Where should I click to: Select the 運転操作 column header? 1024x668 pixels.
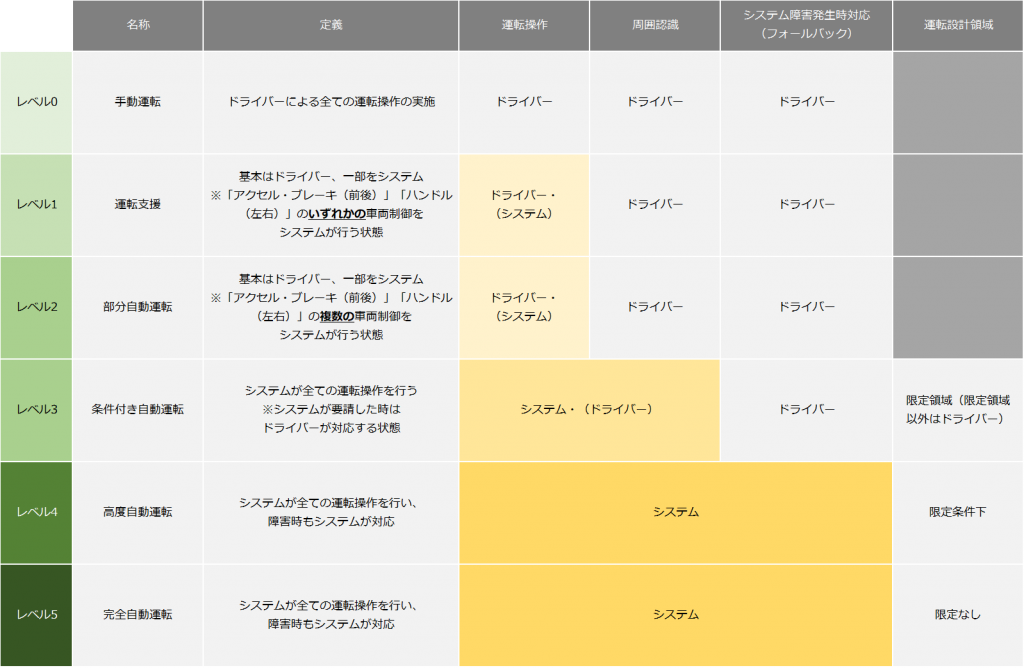(524, 25)
